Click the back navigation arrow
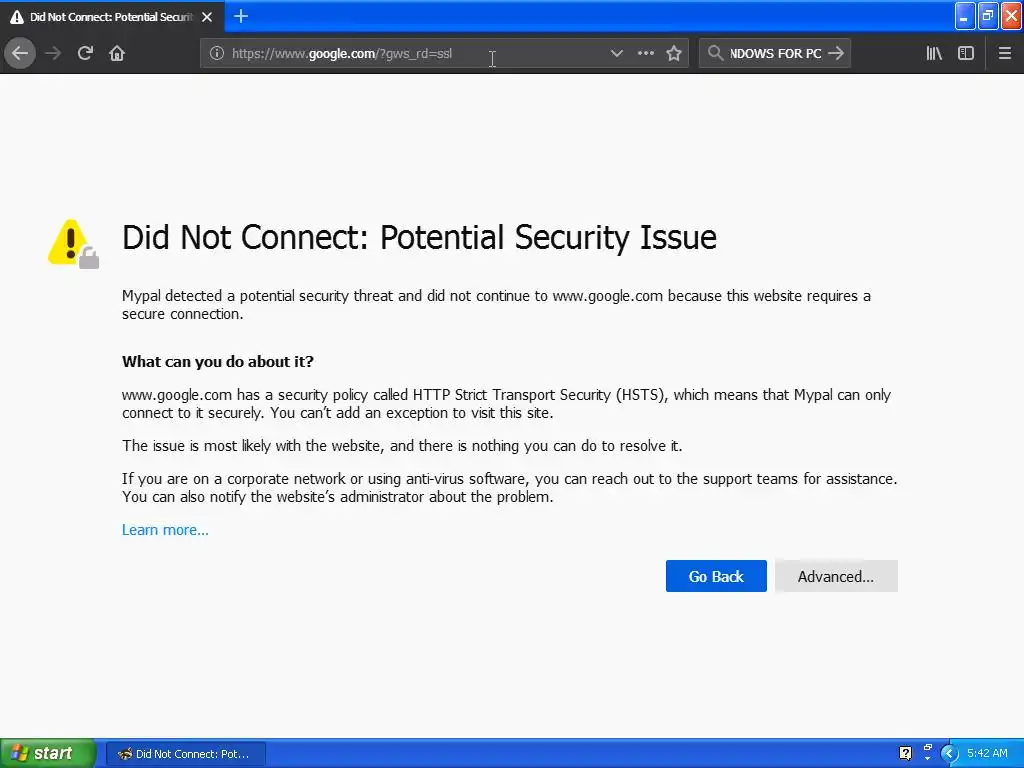1024x768 pixels. point(20,53)
